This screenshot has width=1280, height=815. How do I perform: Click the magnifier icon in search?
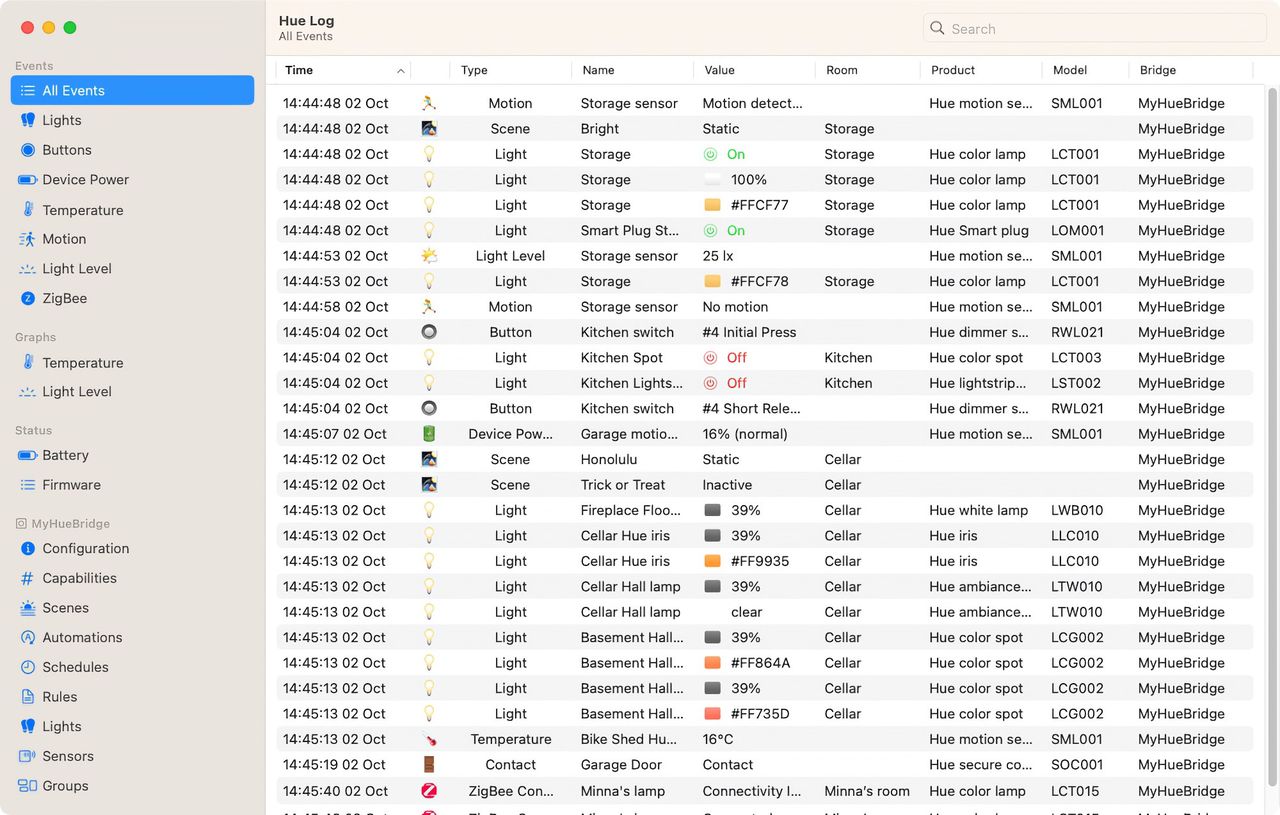[937, 28]
